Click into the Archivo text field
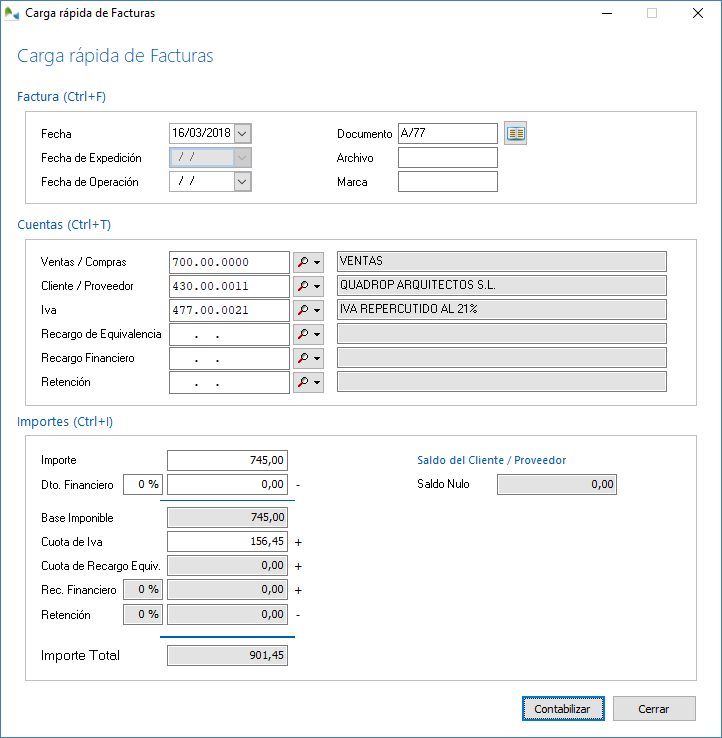The image size is (722, 738). click(x=447, y=158)
